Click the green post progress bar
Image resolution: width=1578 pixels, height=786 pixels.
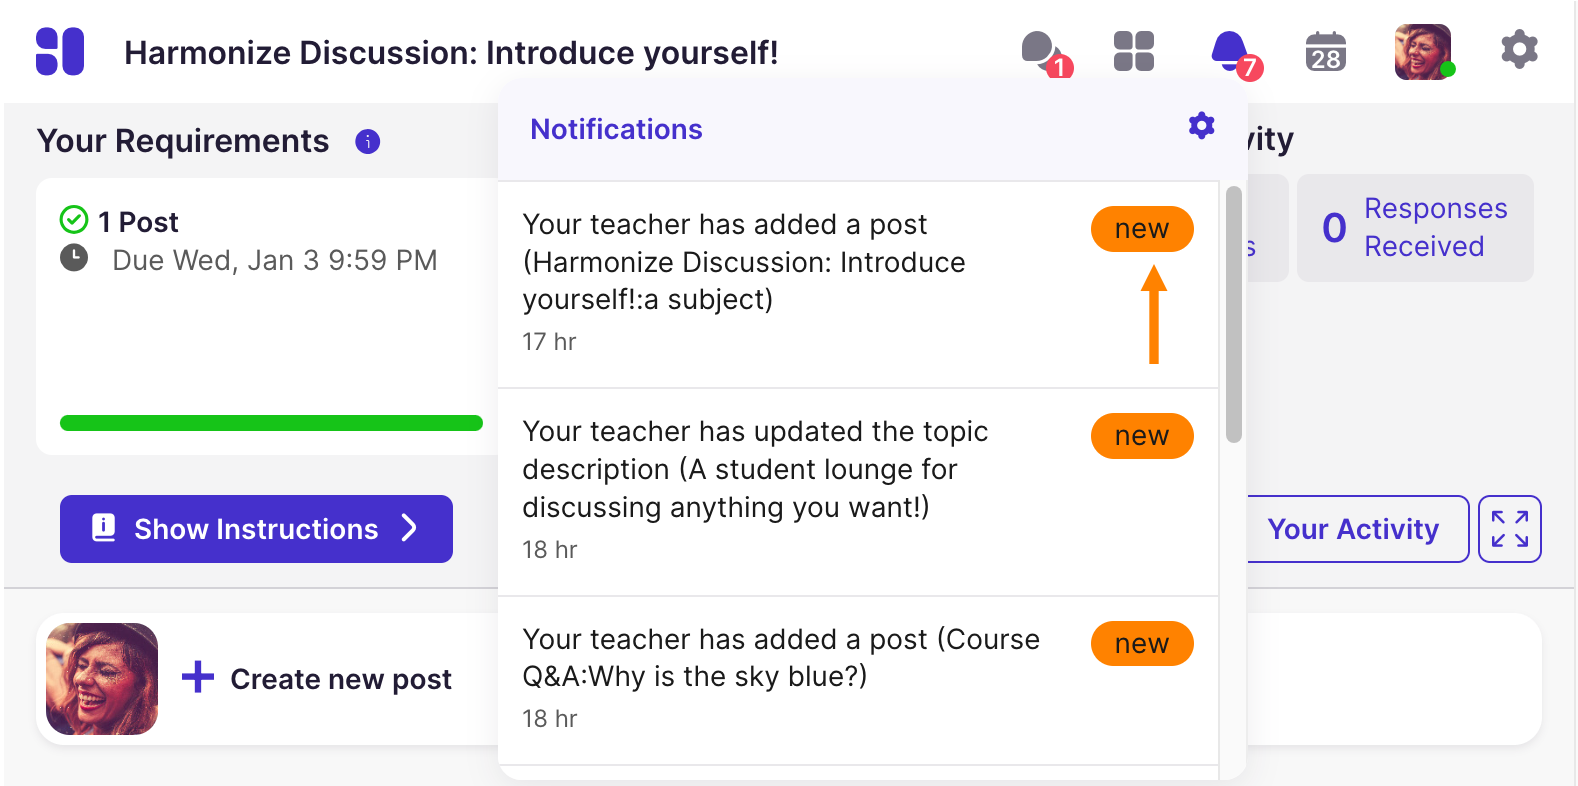coord(271,423)
